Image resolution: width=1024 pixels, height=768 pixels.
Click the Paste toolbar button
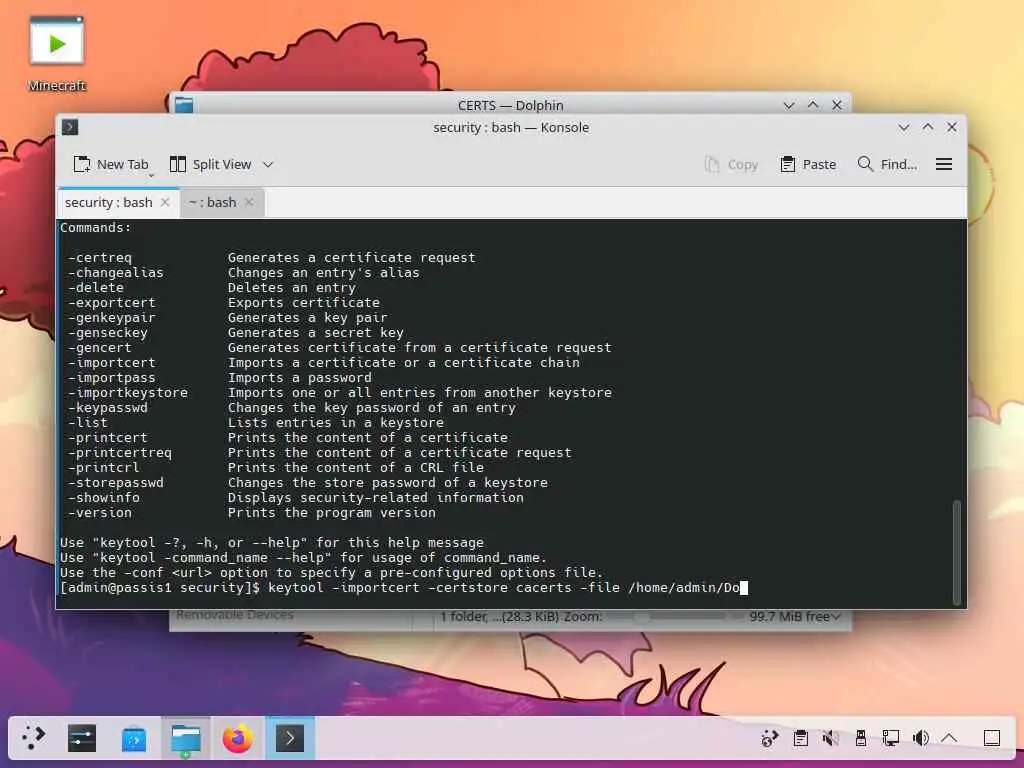pyautogui.click(x=808, y=165)
